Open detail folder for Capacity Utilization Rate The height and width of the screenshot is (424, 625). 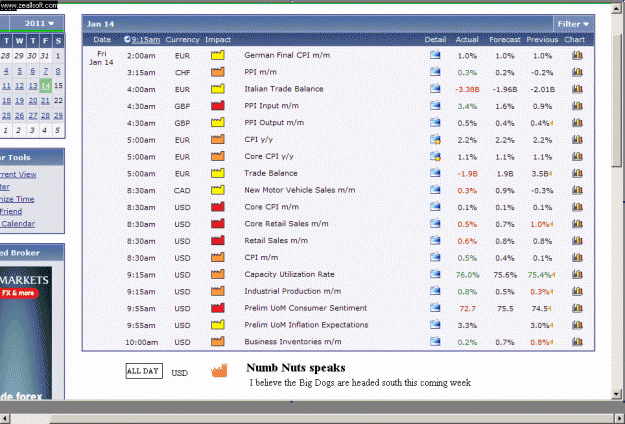pos(435,274)
